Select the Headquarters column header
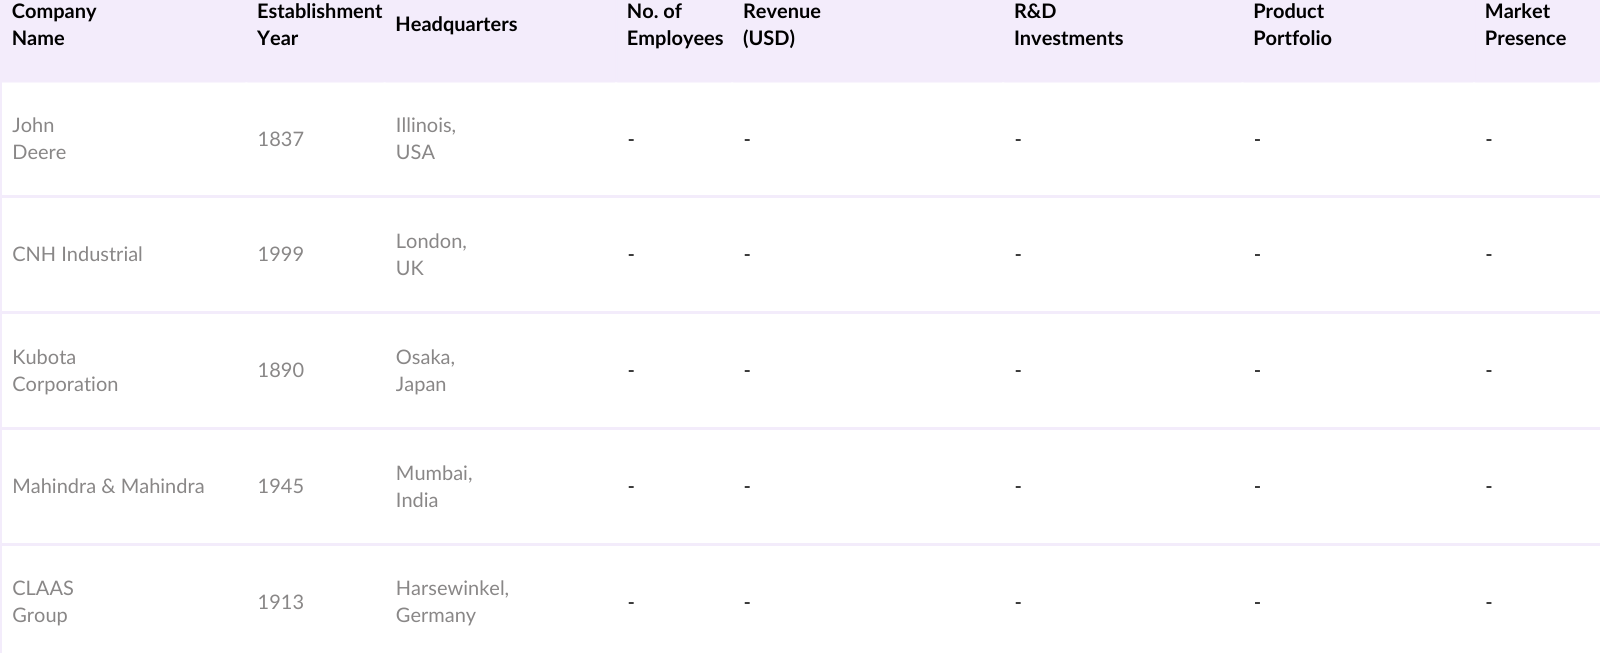This screenshot has width=1600, height=653. click(x=456, y=25)
